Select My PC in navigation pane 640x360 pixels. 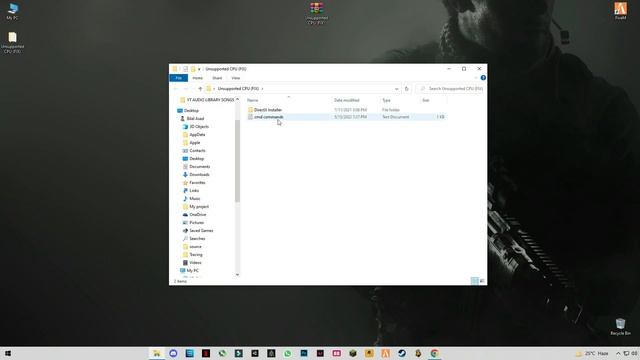tap(189, 271)
